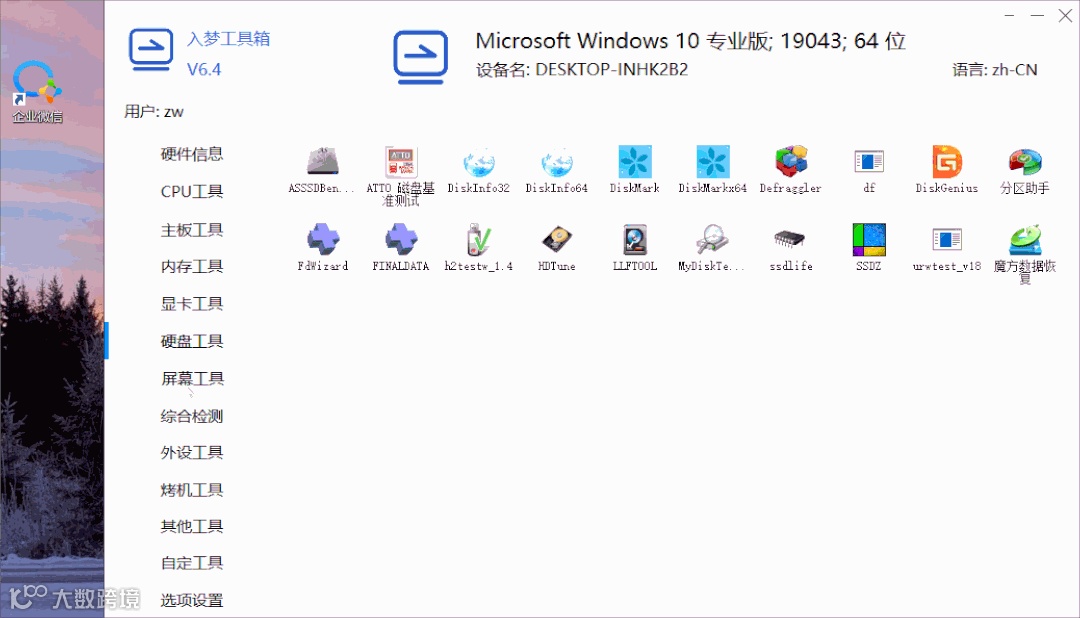Select the 硬盘工具 section
Image resolution: width=1080 pixels, height=618 pixels.
point(191,341)
